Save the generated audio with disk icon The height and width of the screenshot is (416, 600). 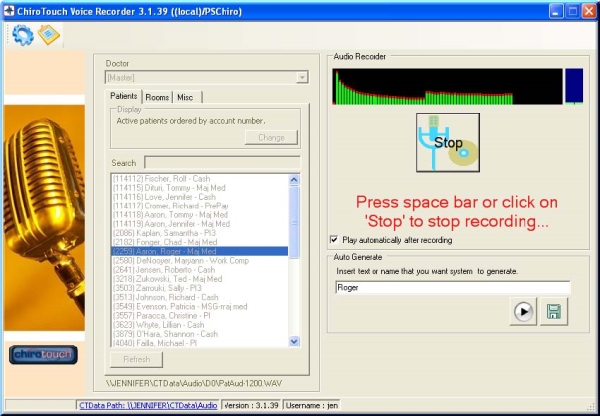552,311
